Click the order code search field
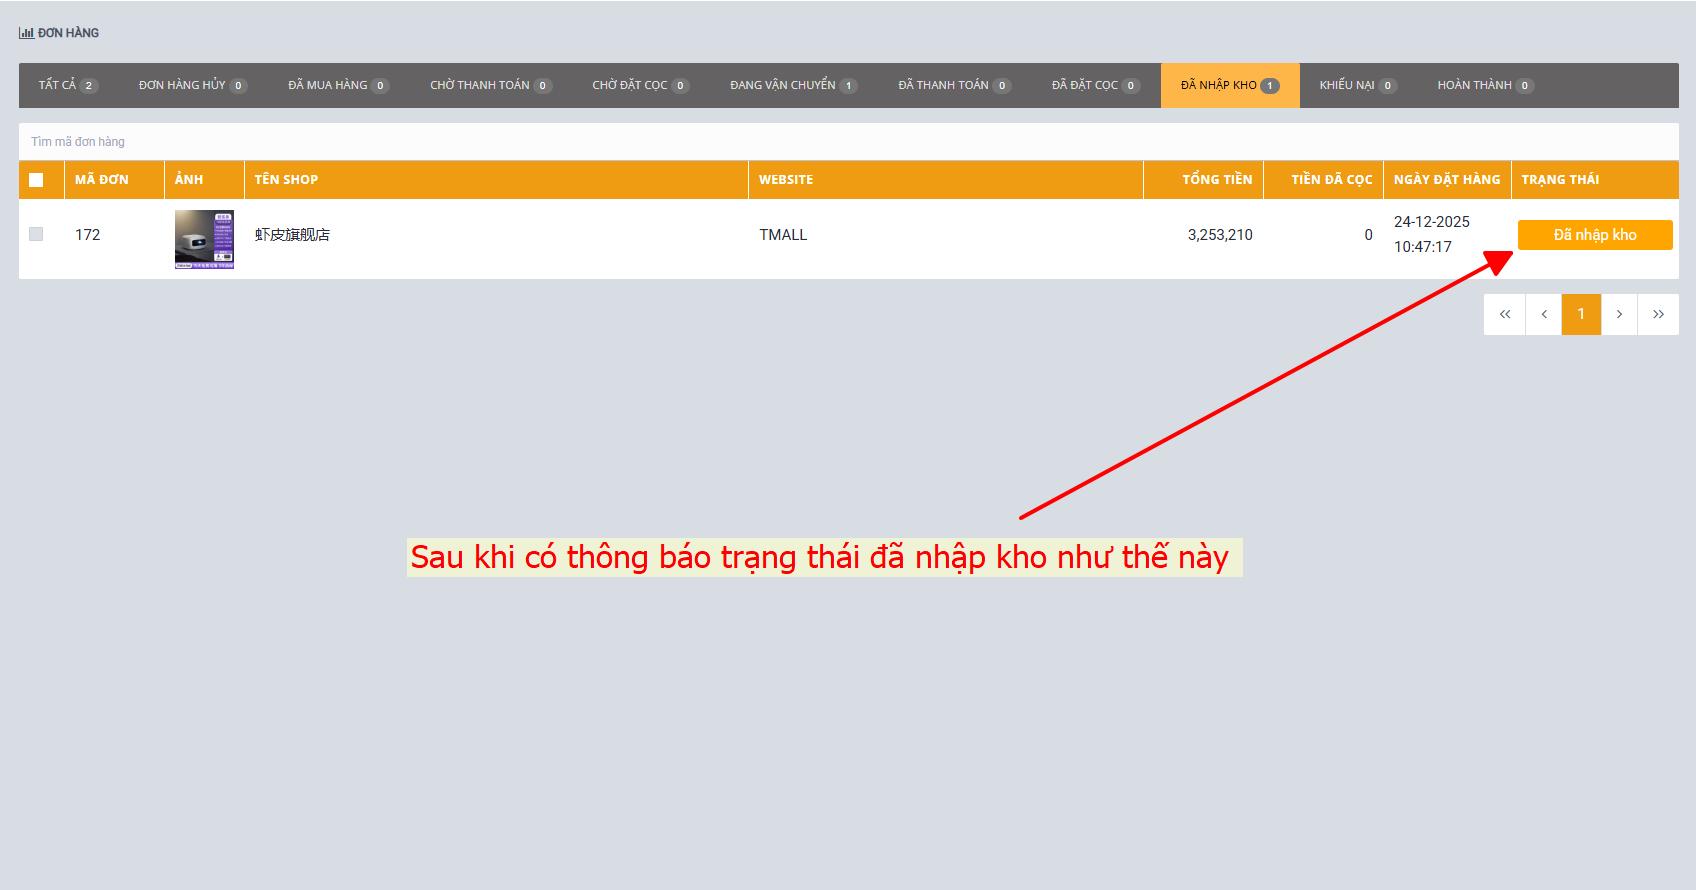The image size is (1696, 890). tap(848, 142)
